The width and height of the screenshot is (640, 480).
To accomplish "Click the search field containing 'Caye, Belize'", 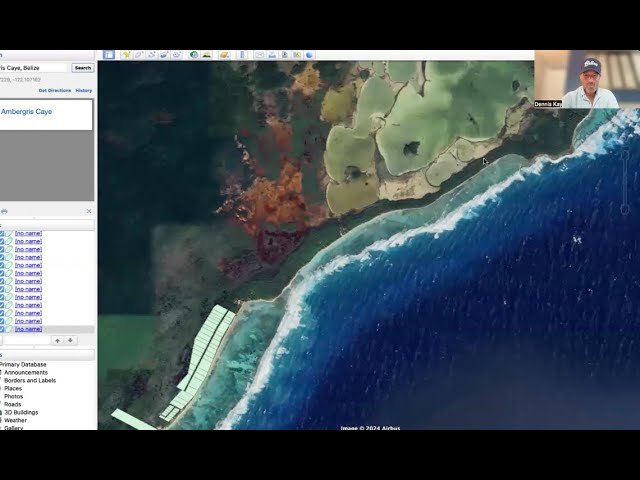I will click(33, 68).
